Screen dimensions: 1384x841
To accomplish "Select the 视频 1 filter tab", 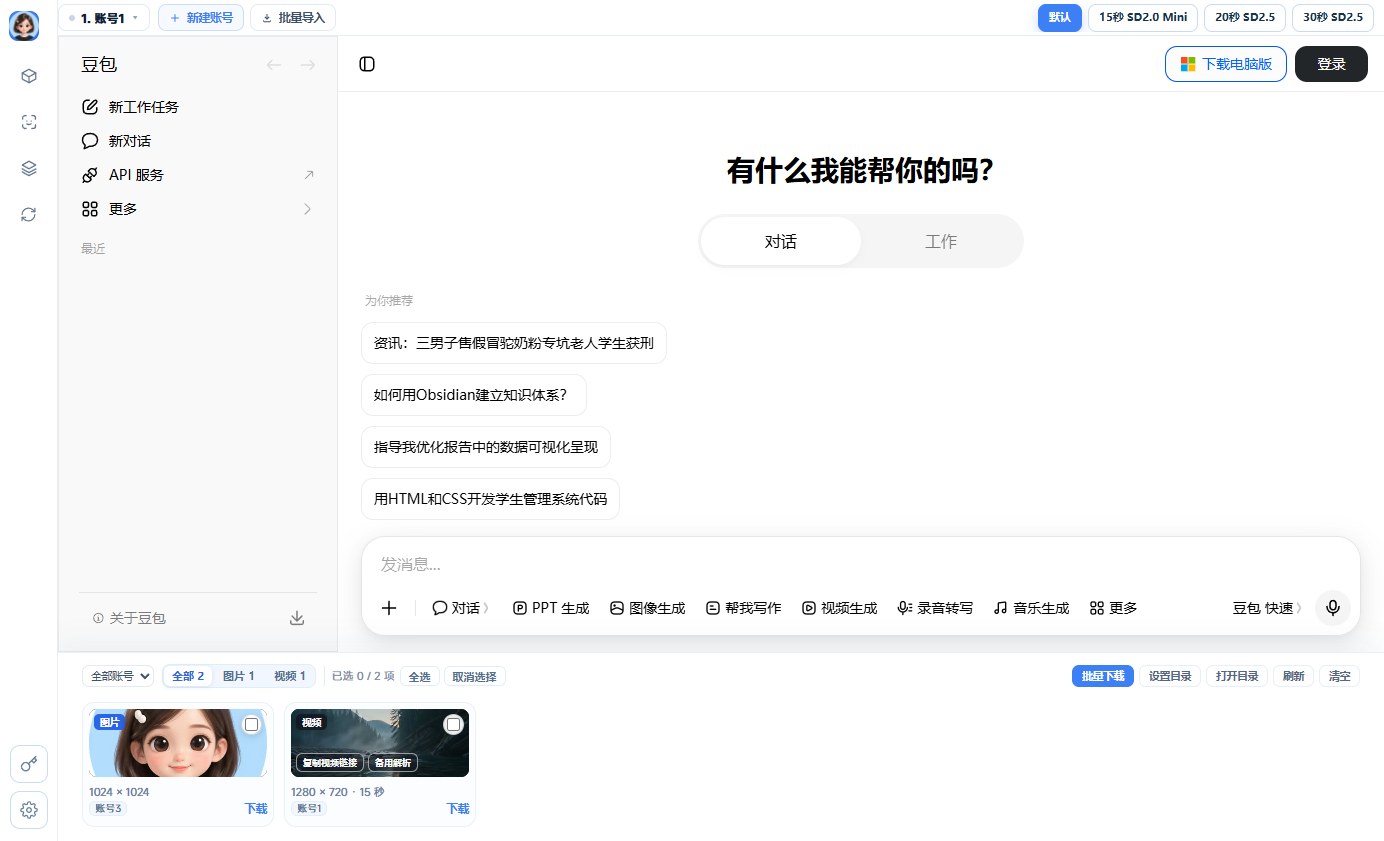I will [x=290, y=676].
